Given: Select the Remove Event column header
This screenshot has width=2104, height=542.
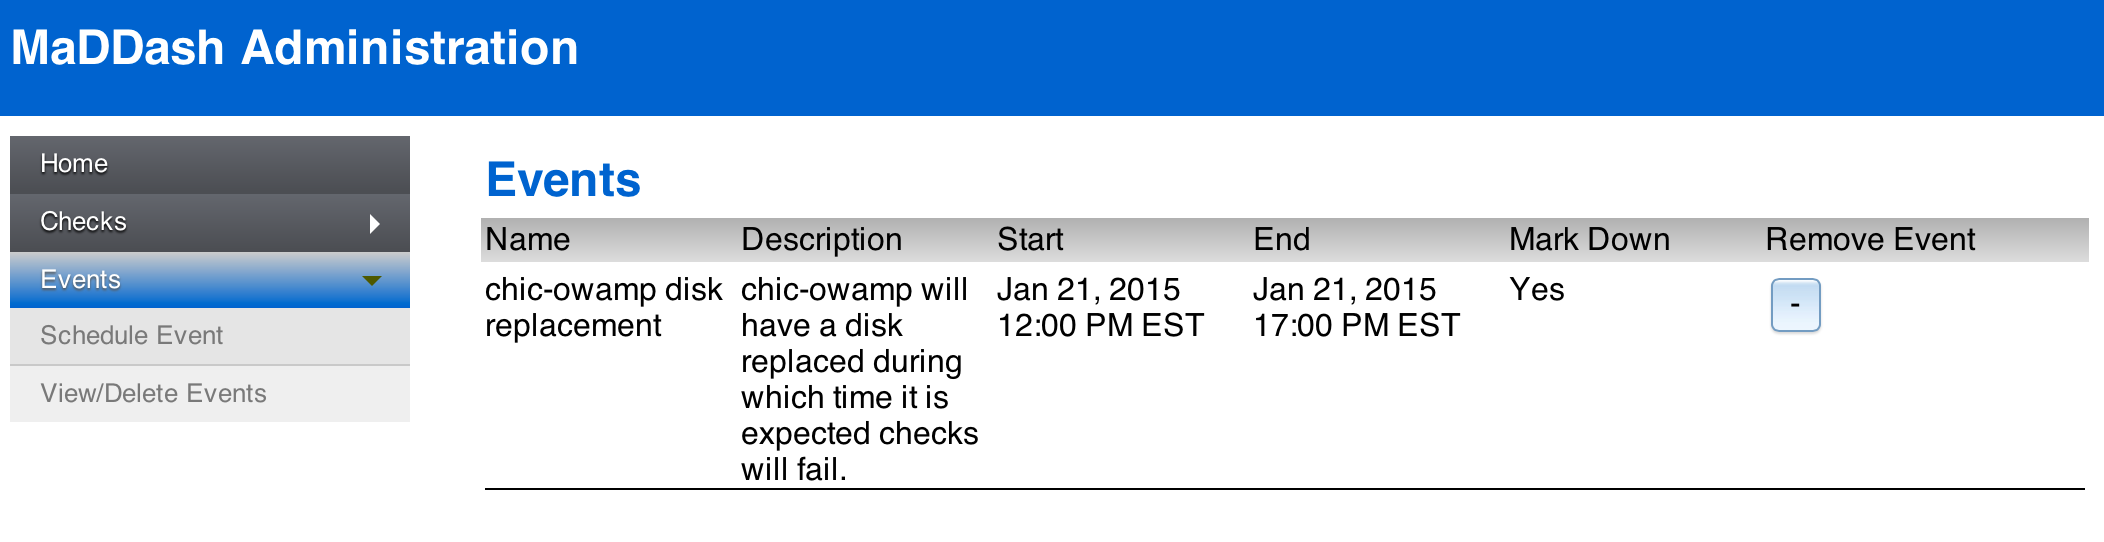Looking at the screenshot, I should point(1870,240).
